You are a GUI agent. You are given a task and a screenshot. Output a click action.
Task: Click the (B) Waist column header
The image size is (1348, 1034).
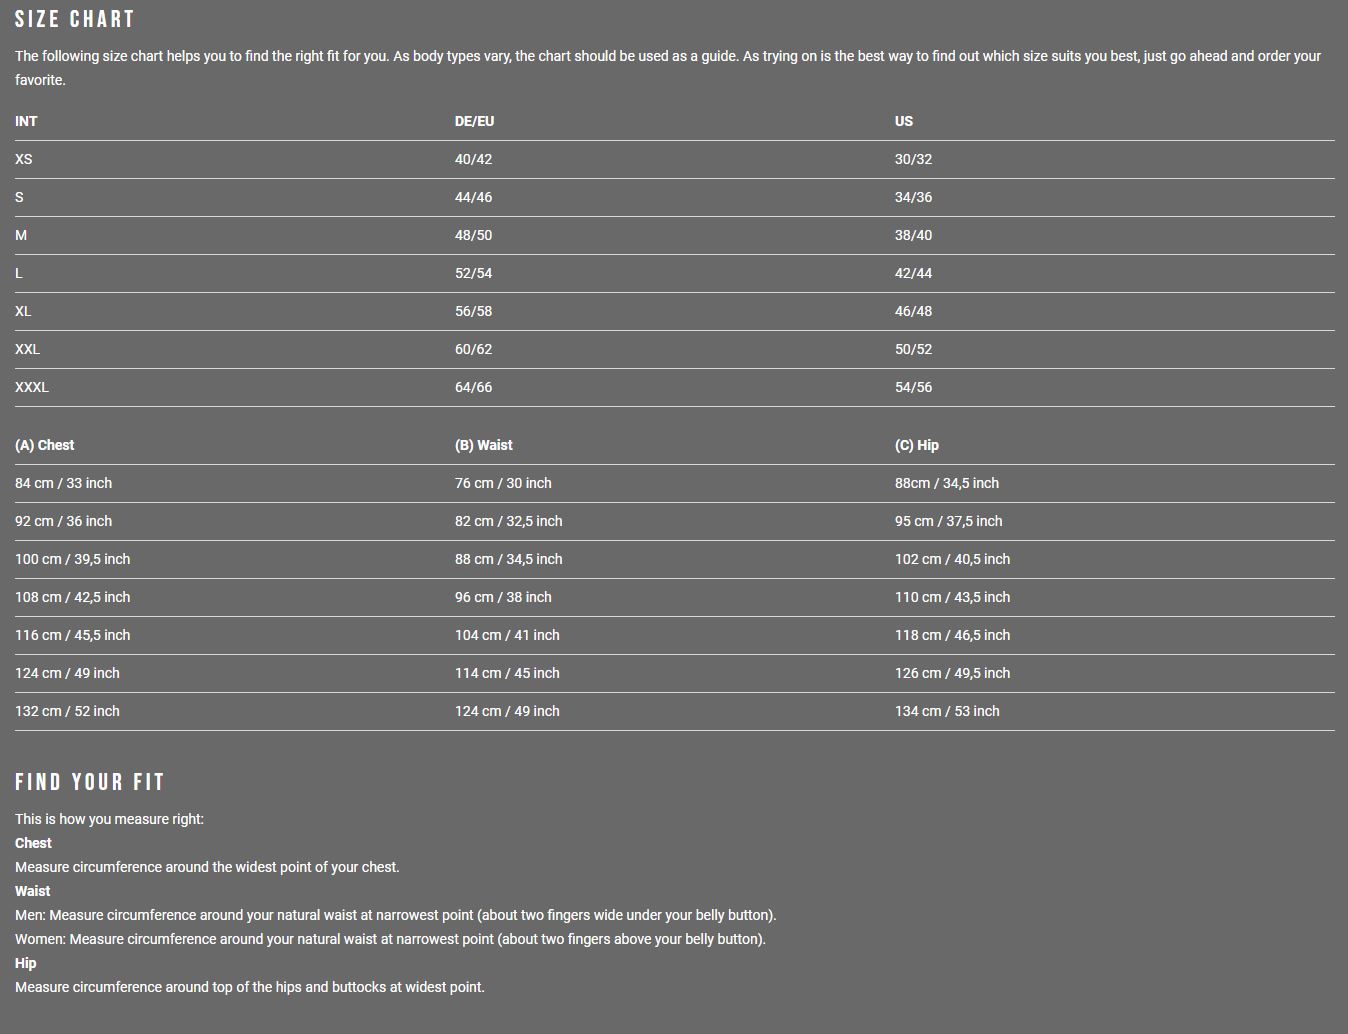[484, 445]
